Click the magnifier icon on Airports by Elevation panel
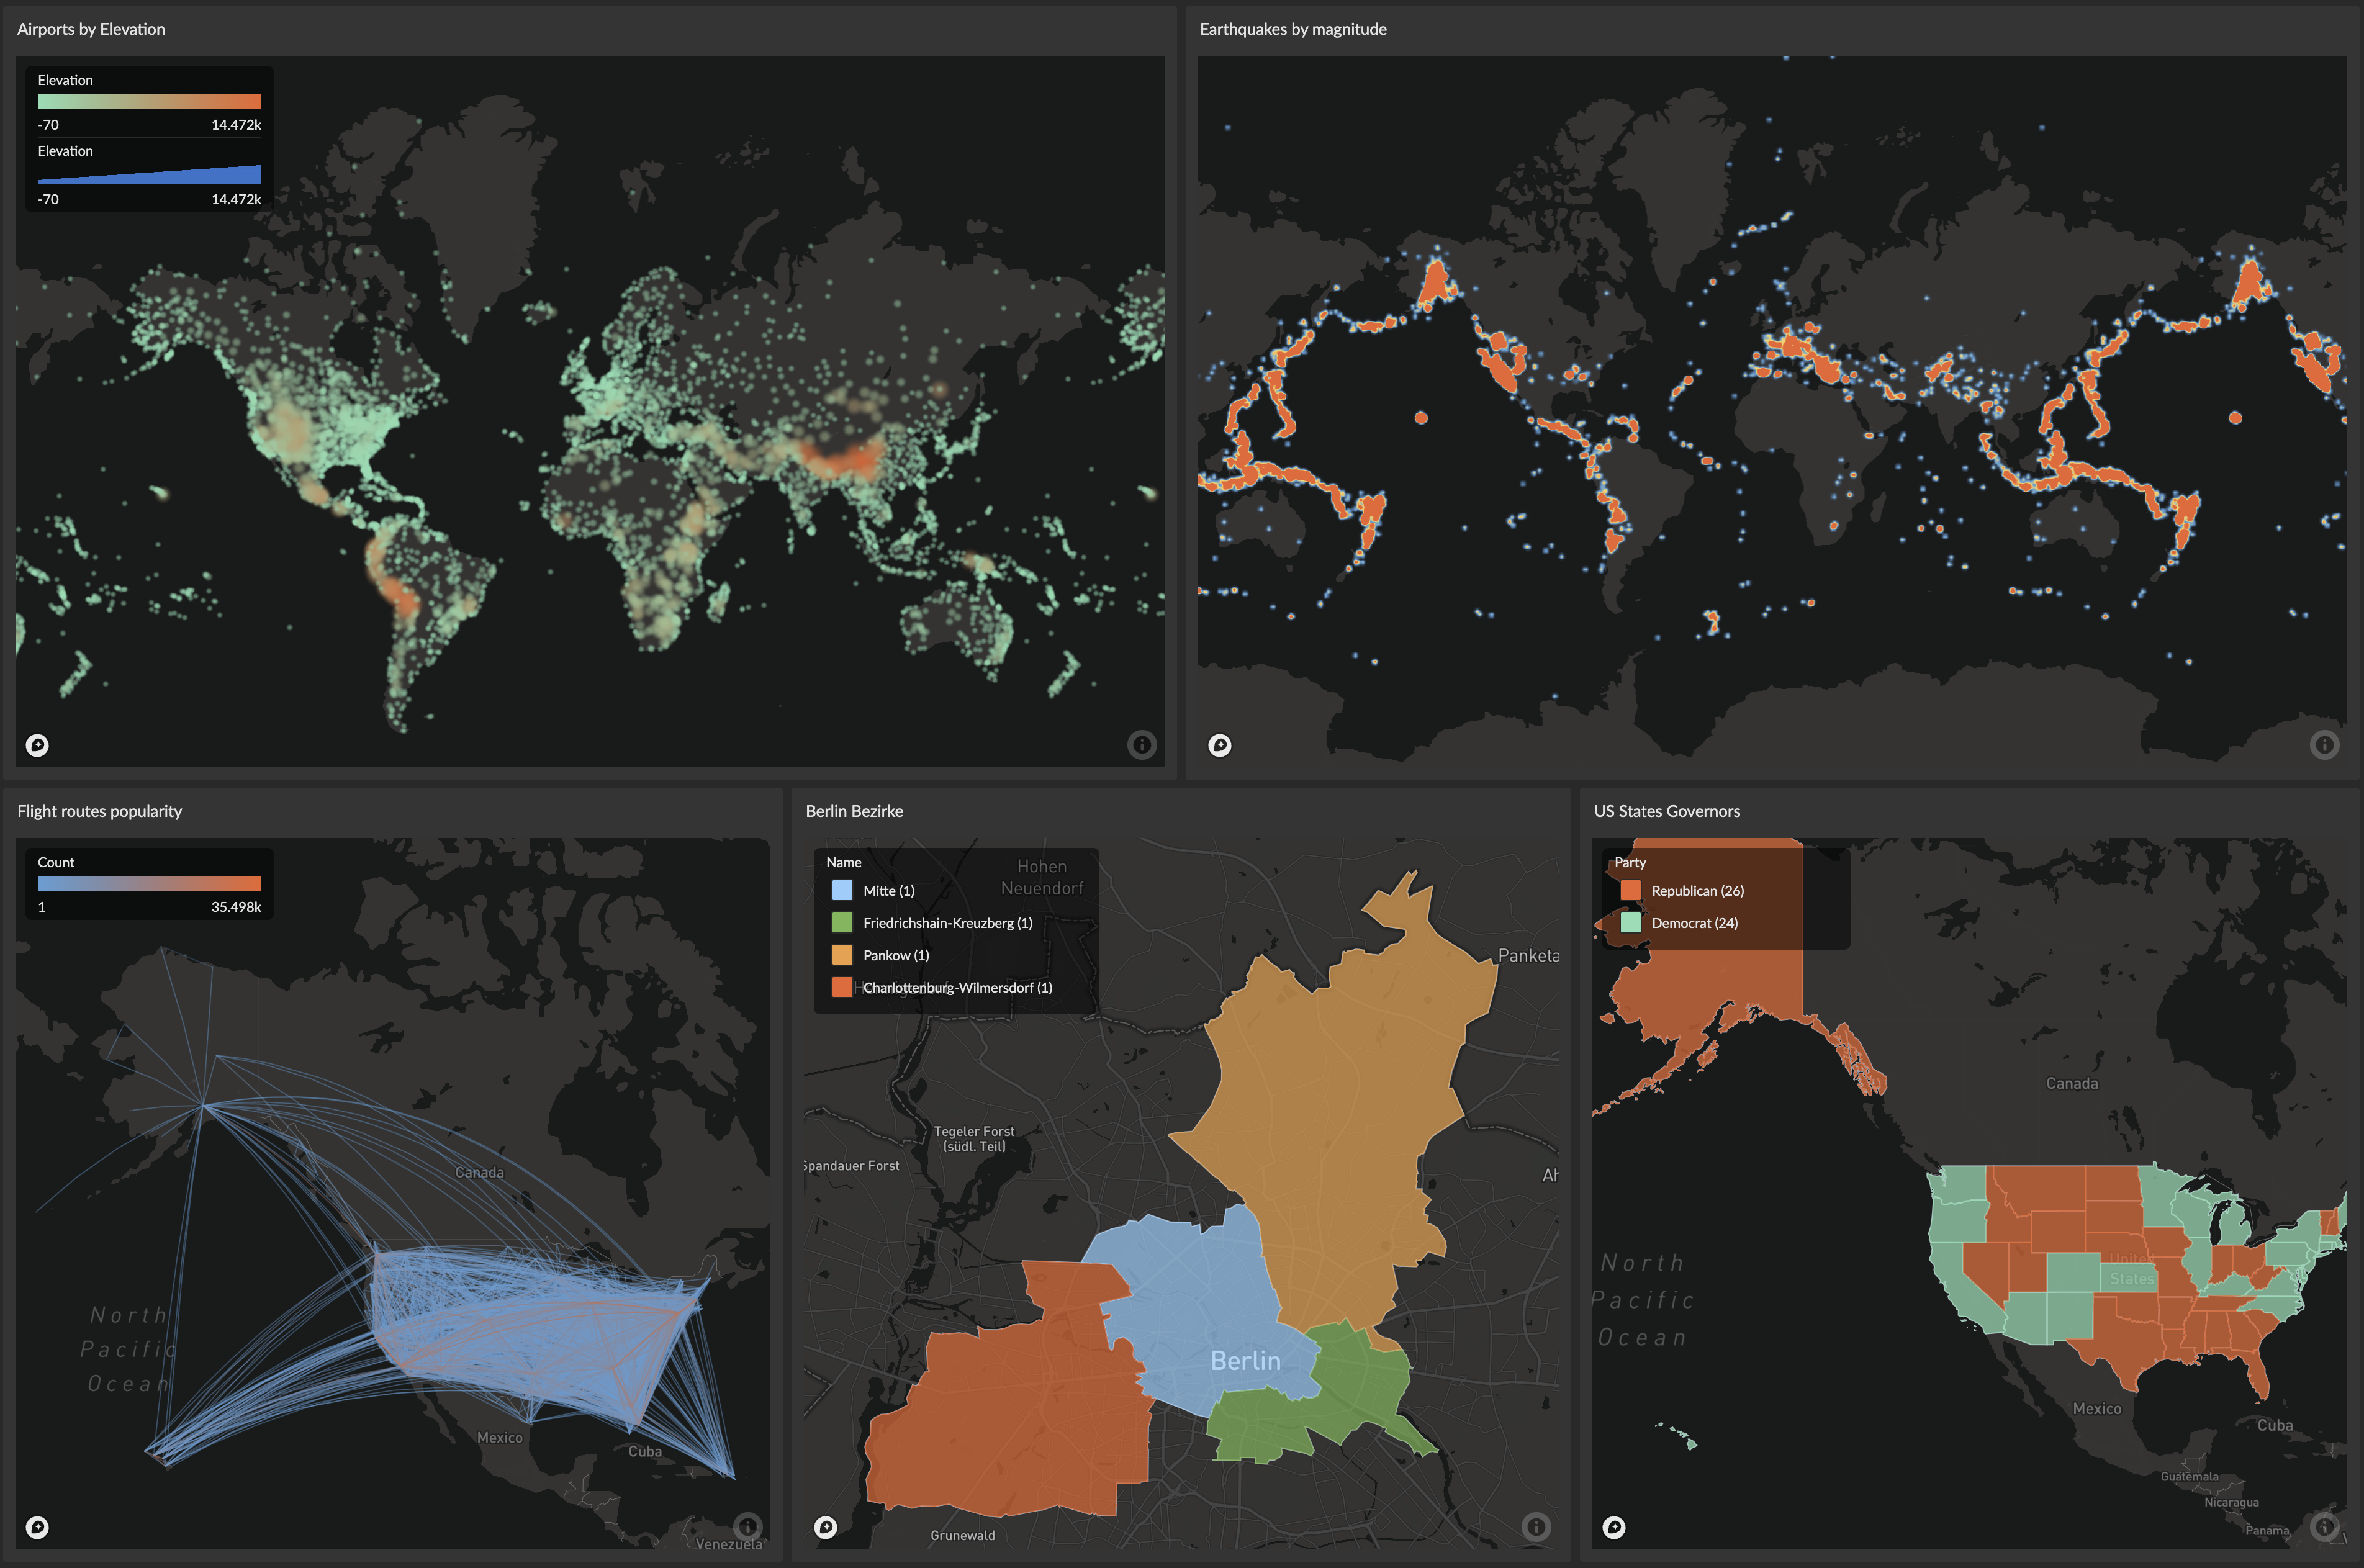 tap(37, 744)
